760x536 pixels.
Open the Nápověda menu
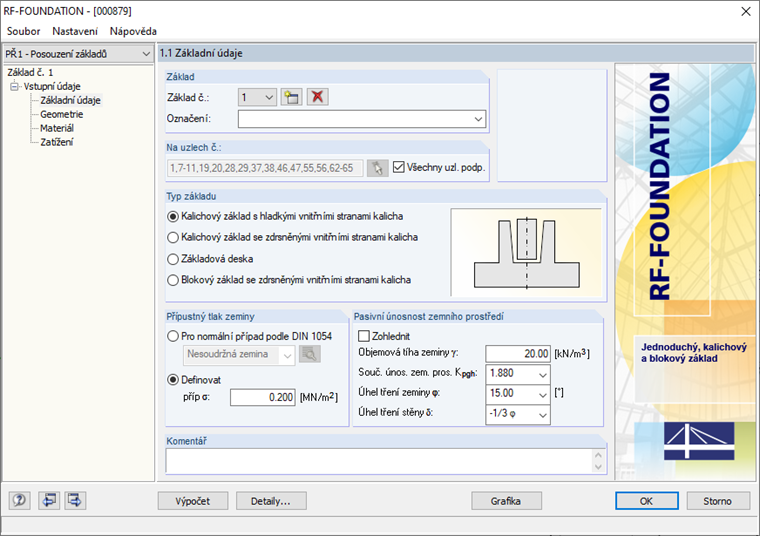pyautogui.click(x=133, y=31)
